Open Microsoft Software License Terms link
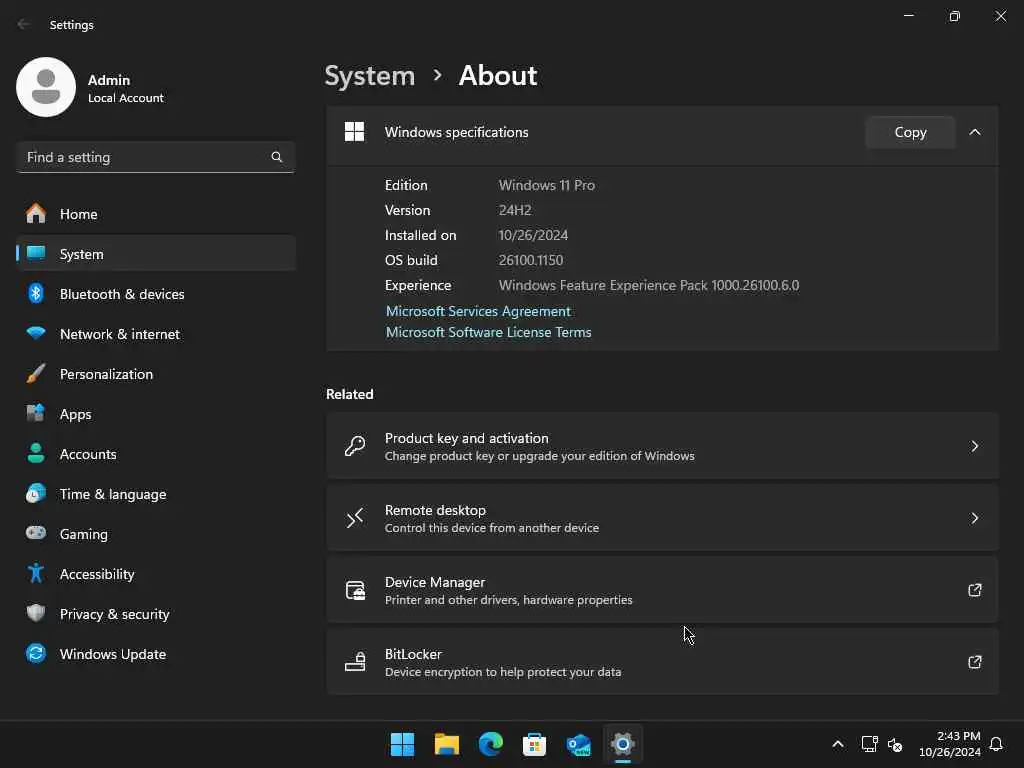1024x768 pixels. (x=488, y=332)
